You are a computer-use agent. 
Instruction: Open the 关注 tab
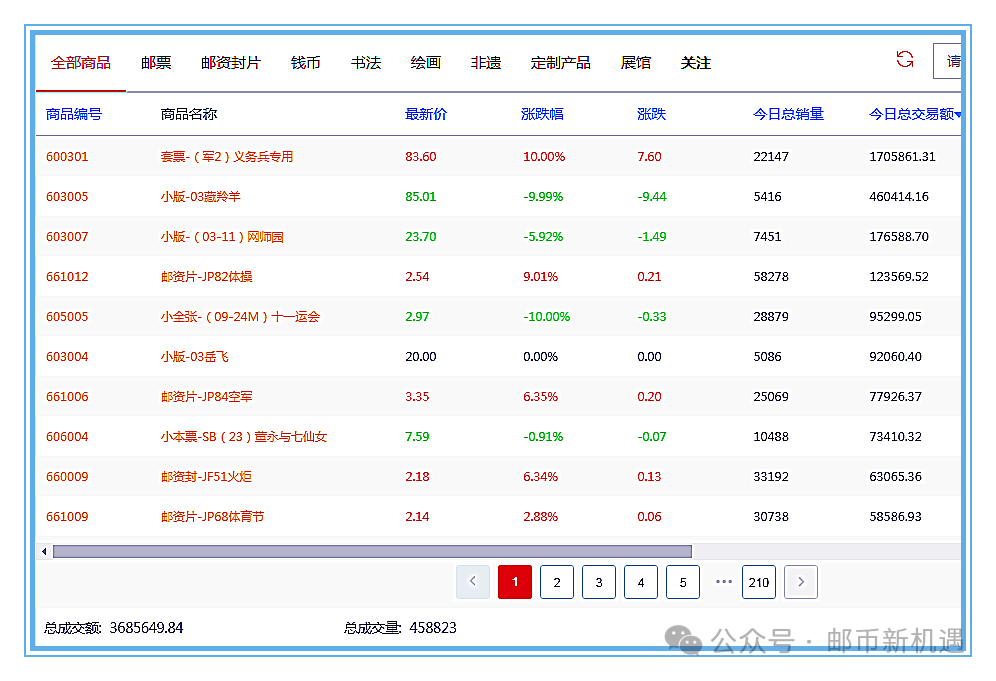tap(696, 63)
